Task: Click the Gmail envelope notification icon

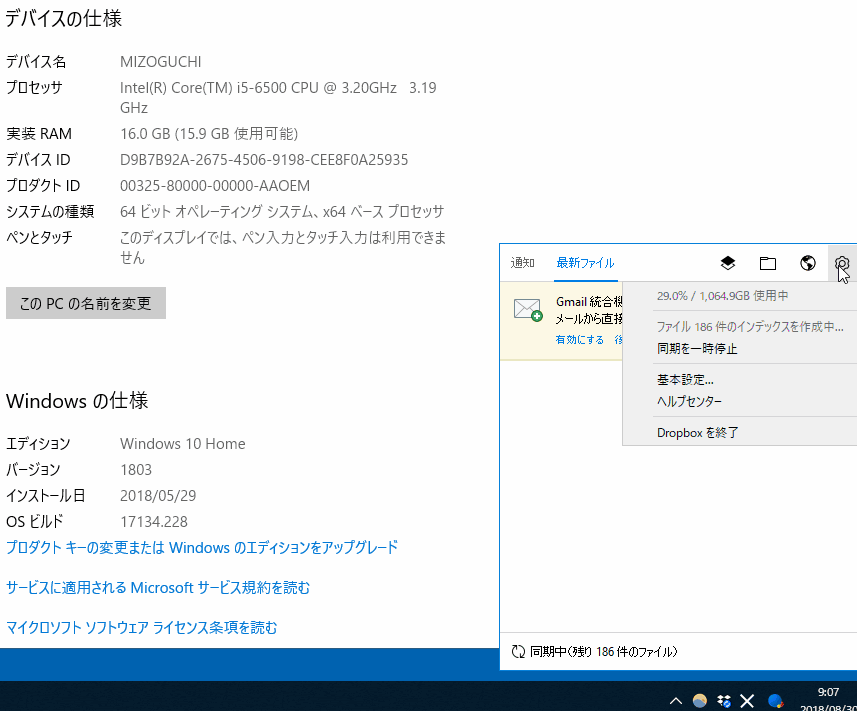Action: (x=528, y=309)
